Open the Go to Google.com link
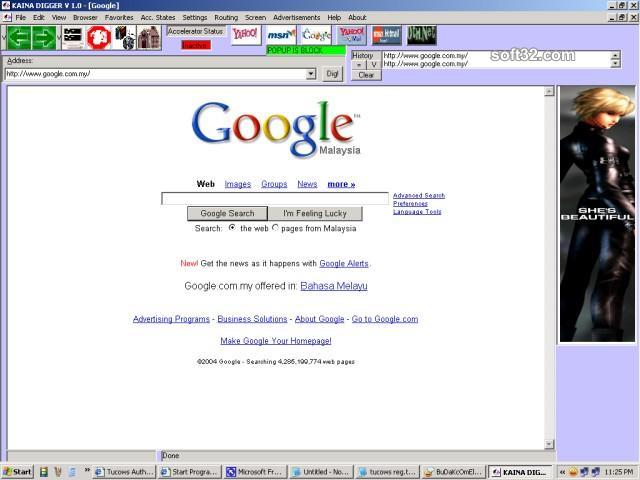 click(385, 319)
